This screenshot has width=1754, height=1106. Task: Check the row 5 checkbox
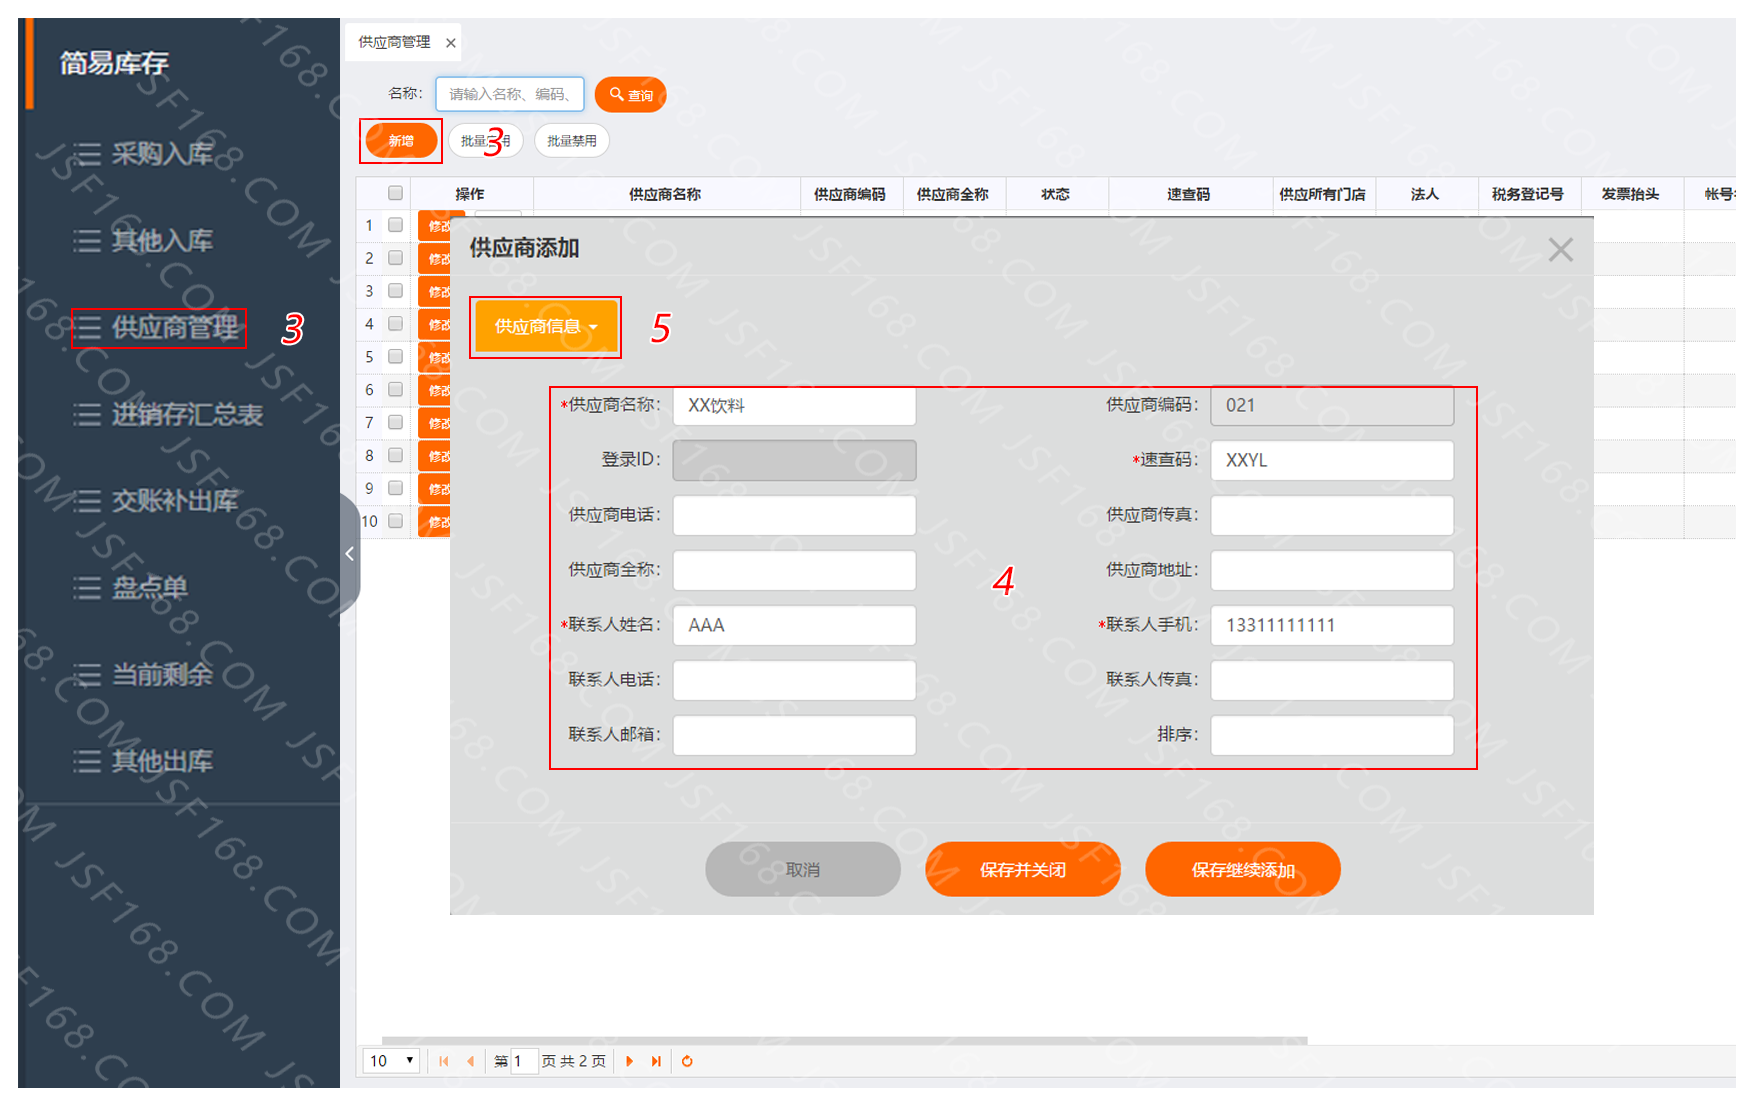pyautogui.click(x=395, y=357)
